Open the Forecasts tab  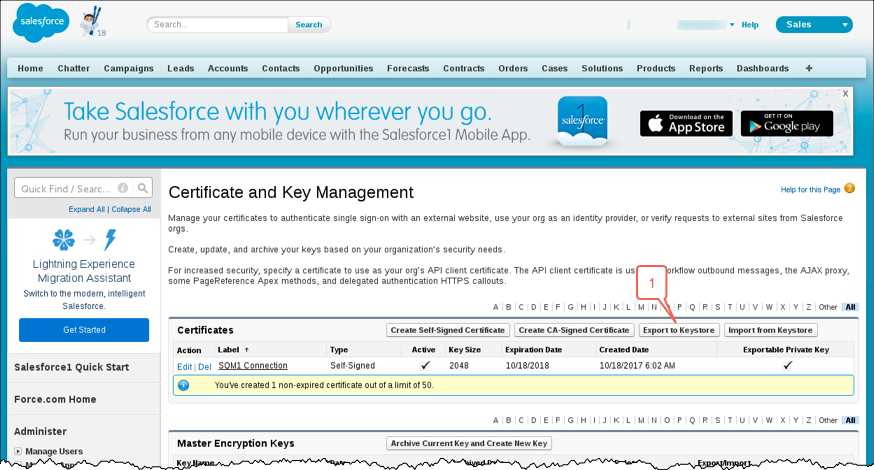pos(408,68)
